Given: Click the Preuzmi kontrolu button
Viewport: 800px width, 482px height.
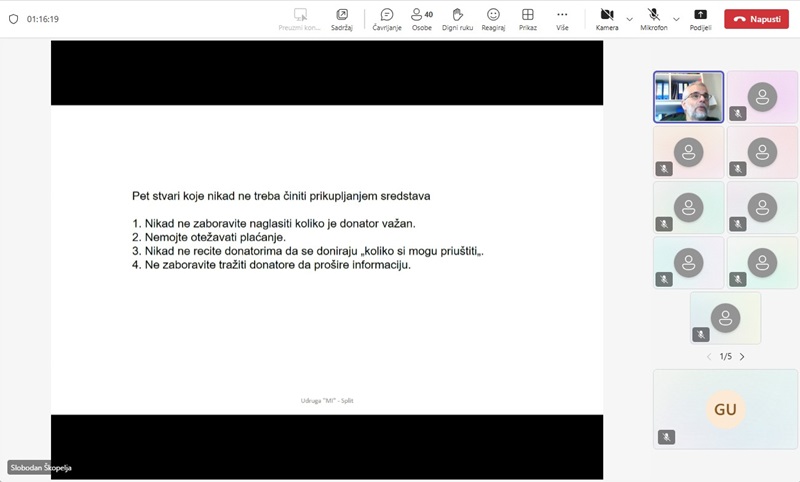Looking at the screenshot, I should click(299, 19).
